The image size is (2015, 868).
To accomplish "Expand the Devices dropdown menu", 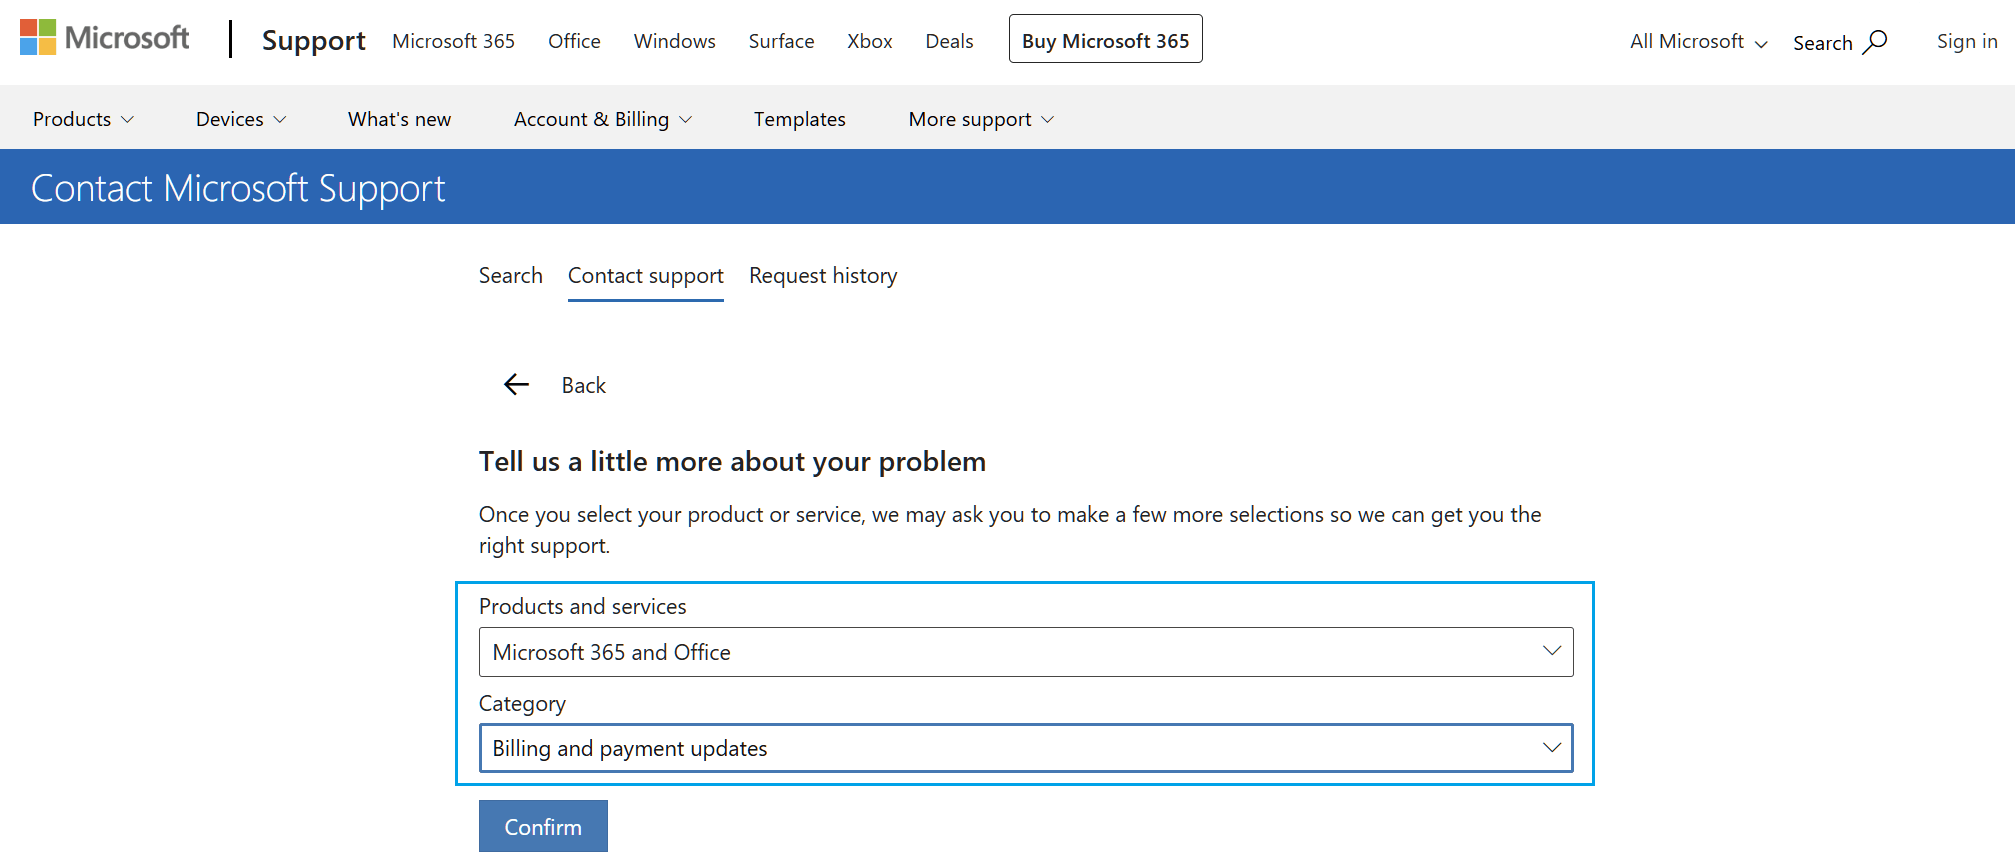I will pos(241,119).
